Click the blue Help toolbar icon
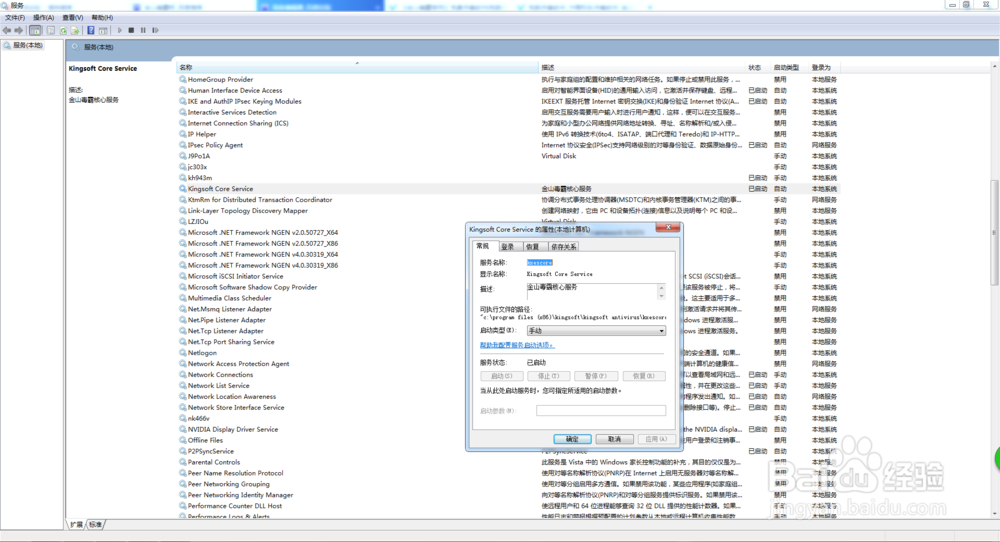 [91, 30]
